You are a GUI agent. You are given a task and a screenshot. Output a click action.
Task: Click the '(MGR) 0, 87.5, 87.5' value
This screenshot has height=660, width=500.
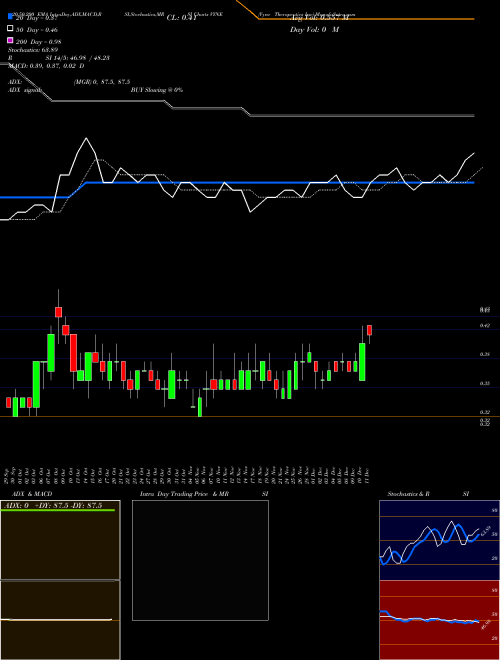coord(102,82)
